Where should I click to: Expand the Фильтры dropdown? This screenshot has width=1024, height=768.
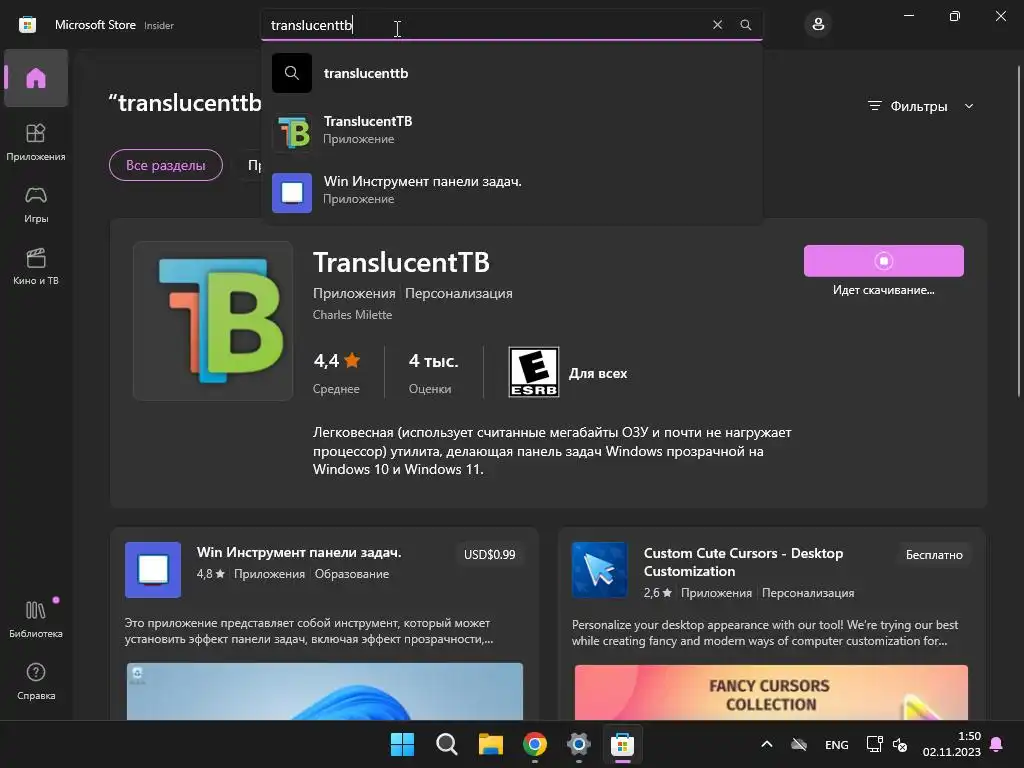pyautogui.click(x=920, y=106)
